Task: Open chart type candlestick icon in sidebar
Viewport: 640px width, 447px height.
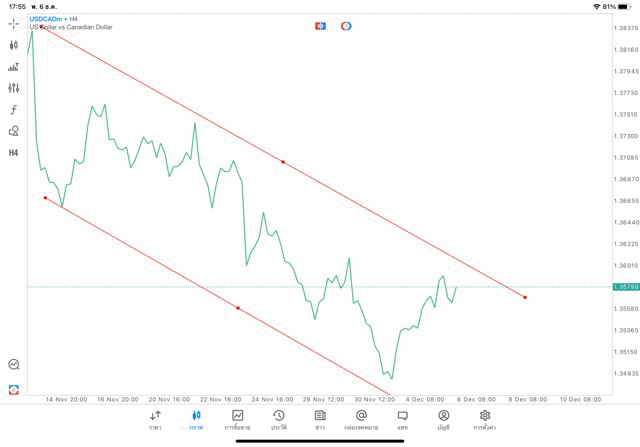Action: [x=14, y=45]
